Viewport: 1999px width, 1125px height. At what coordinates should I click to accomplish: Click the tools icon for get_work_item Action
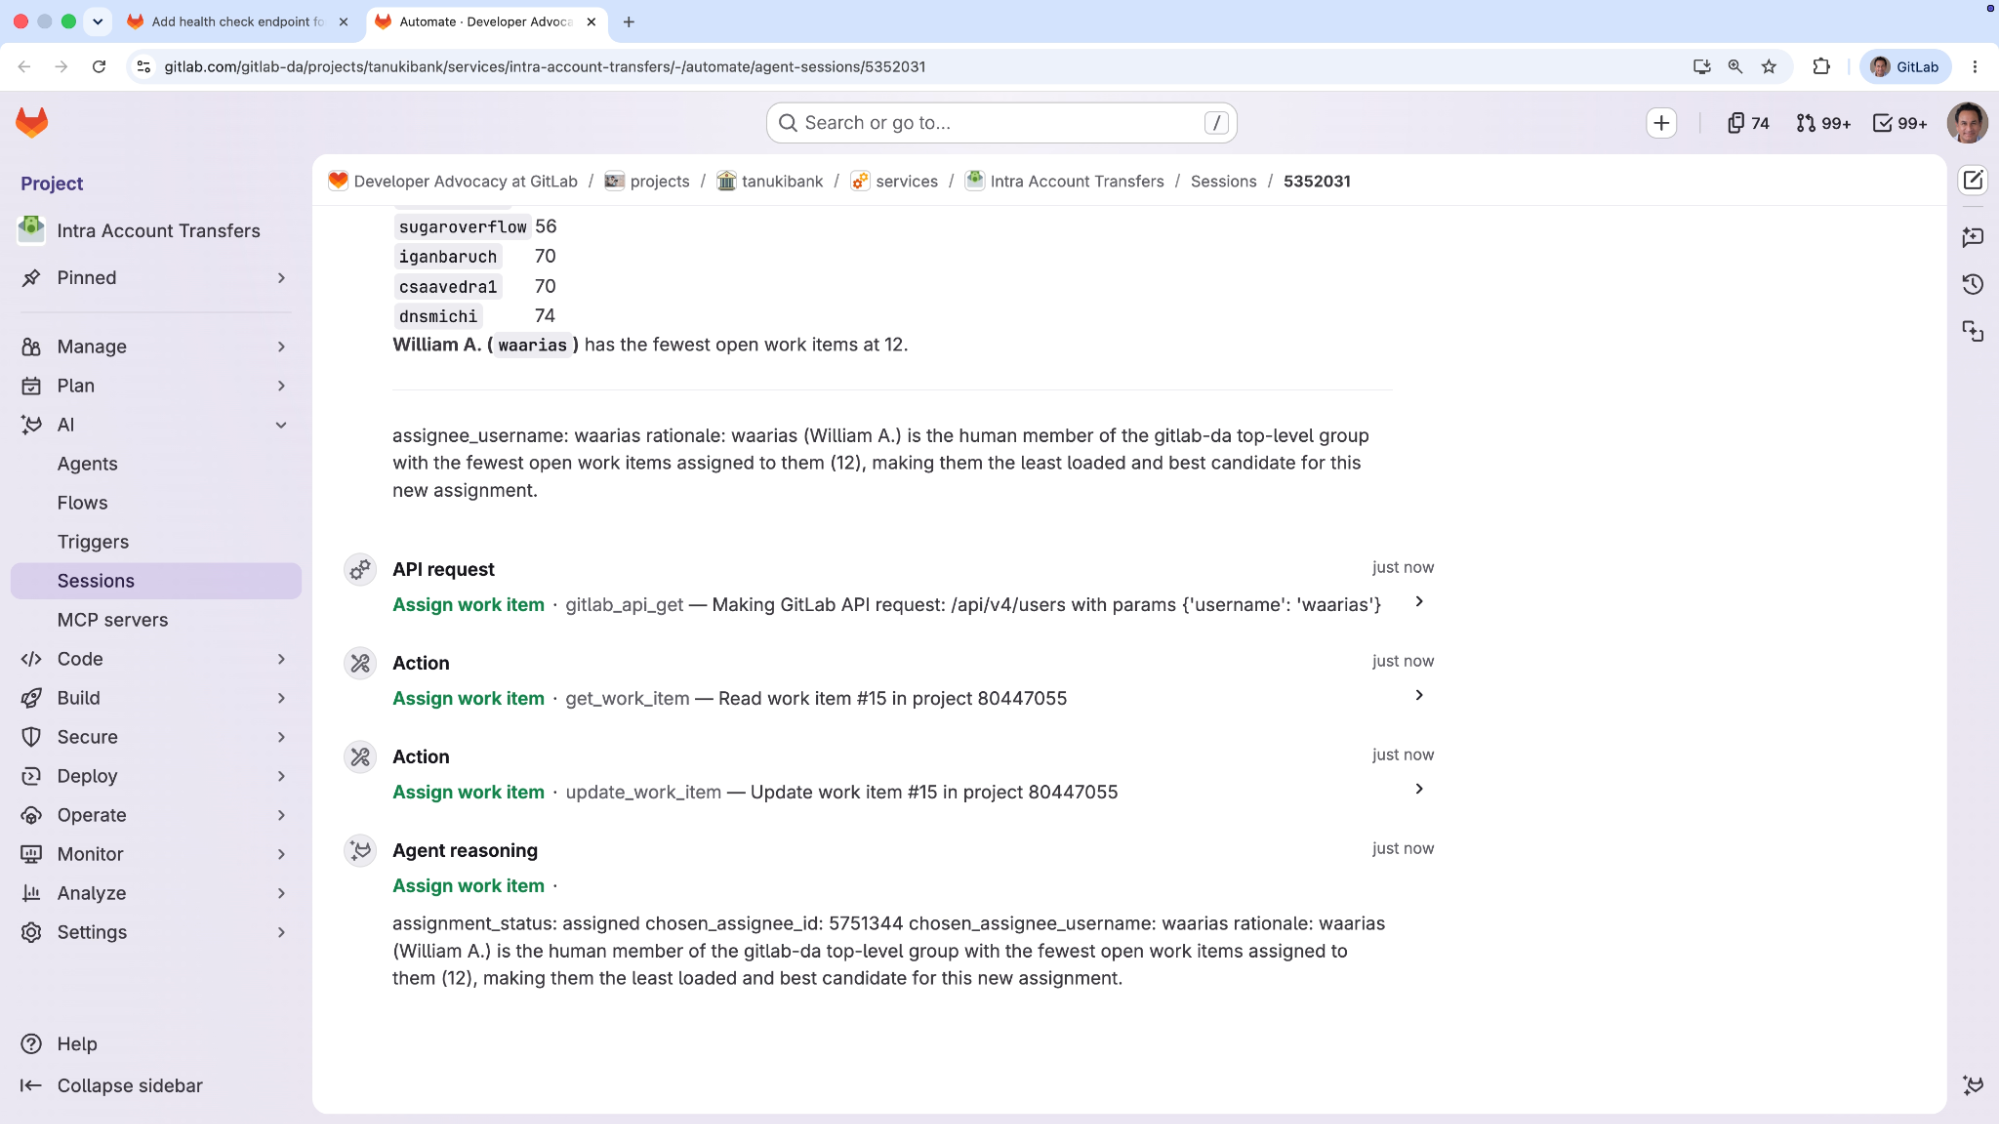360,663
